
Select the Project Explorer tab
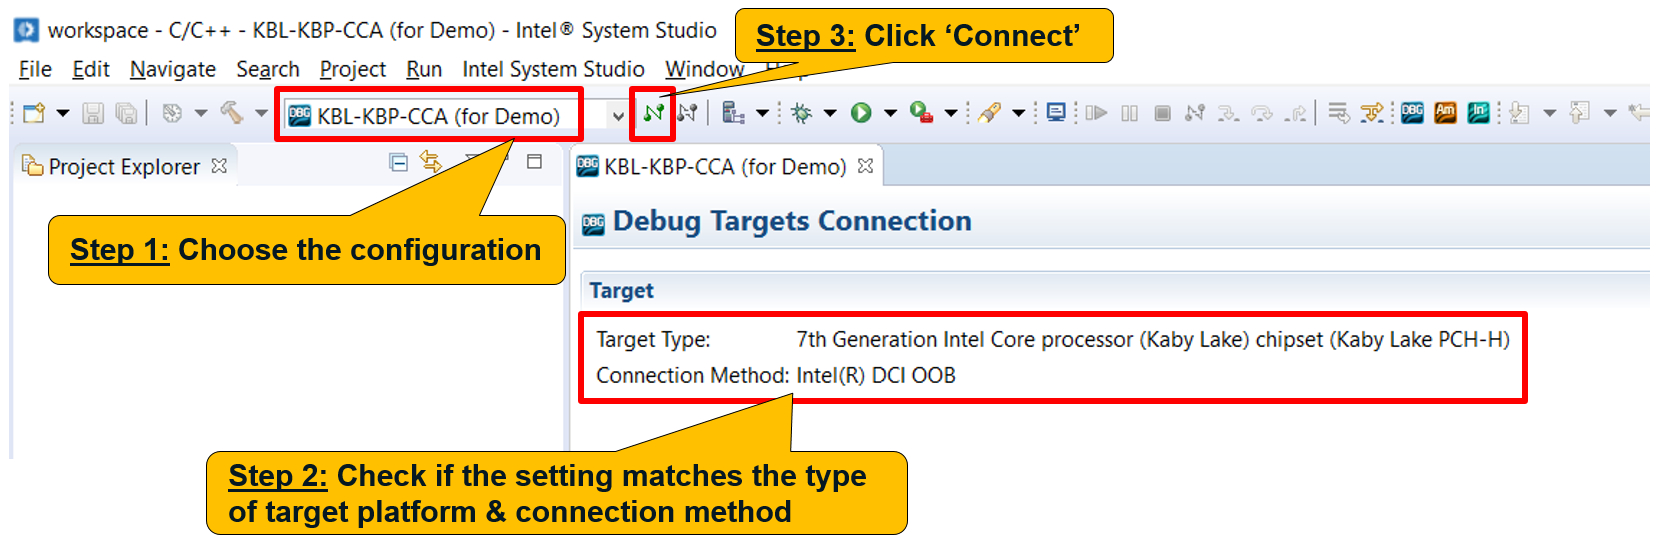pos(124,167)
